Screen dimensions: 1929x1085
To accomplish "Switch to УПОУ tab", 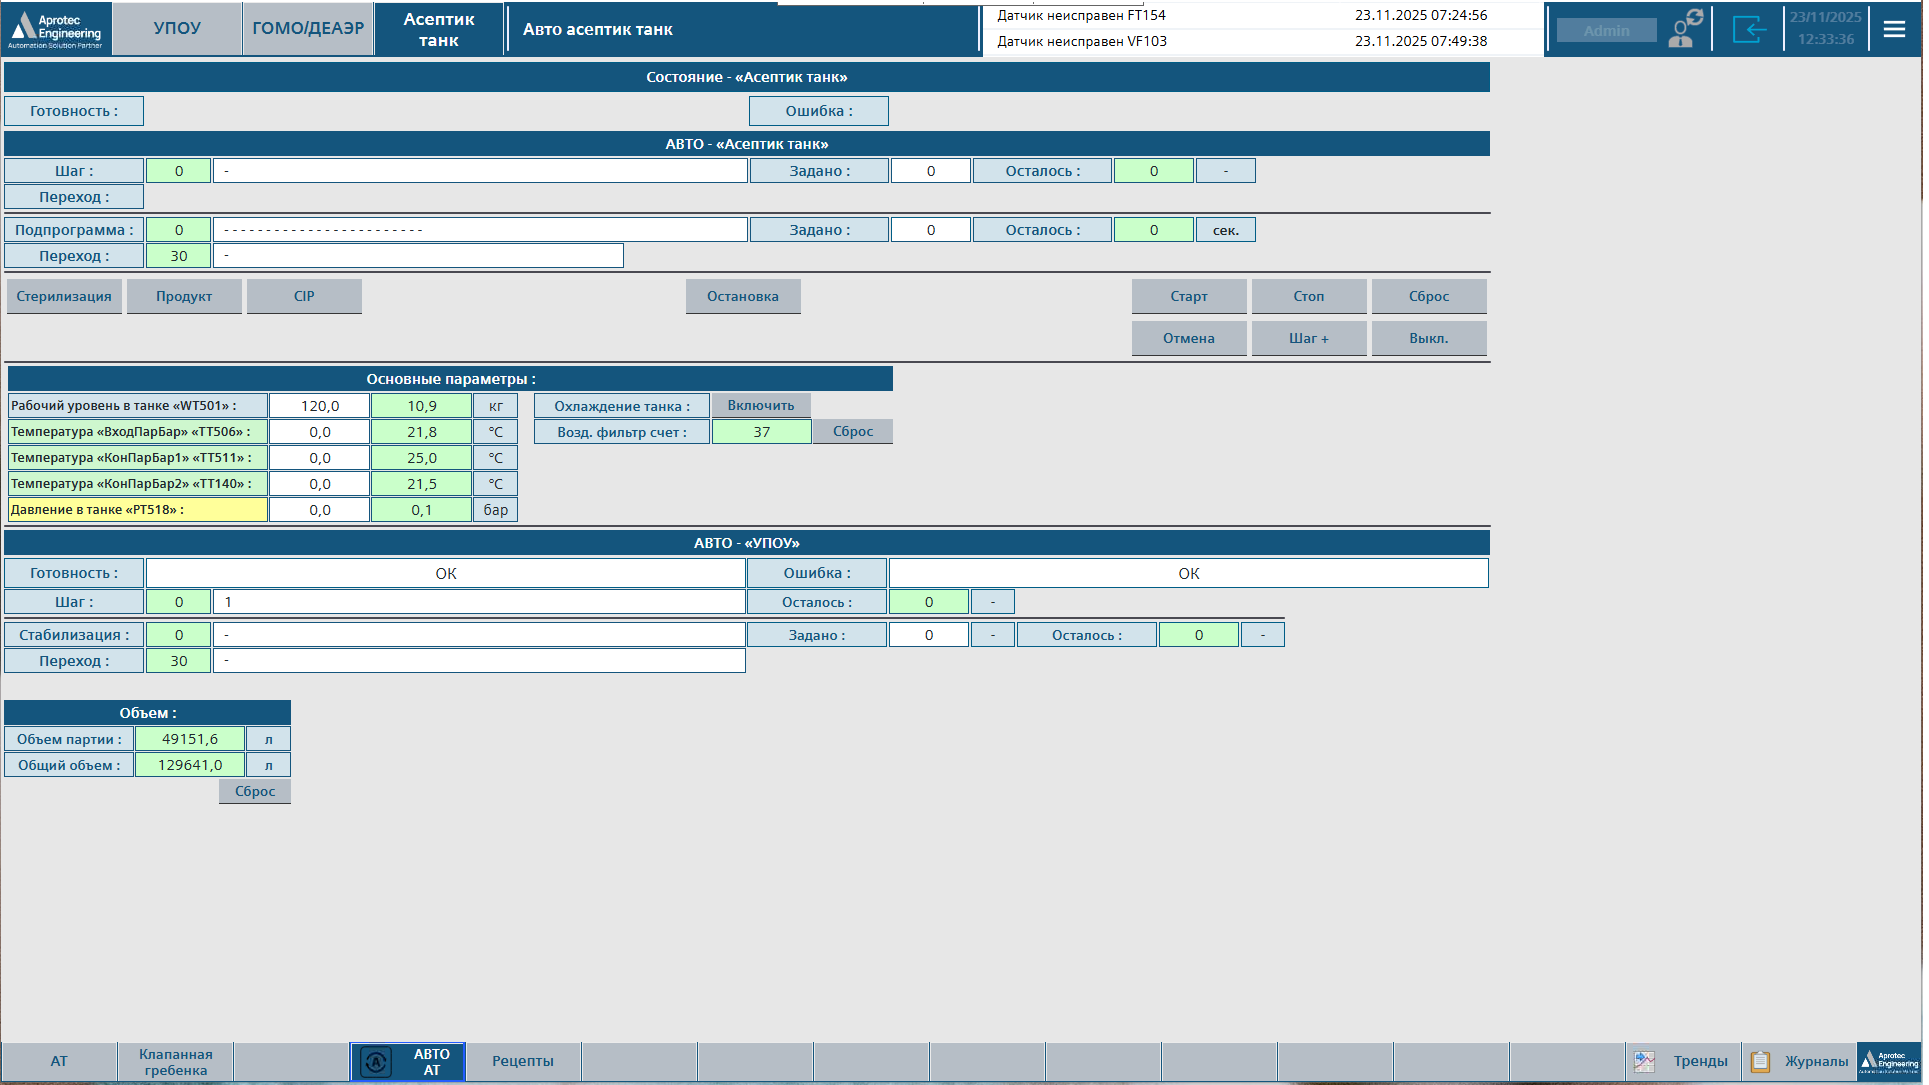I will (x=177, y=29).
